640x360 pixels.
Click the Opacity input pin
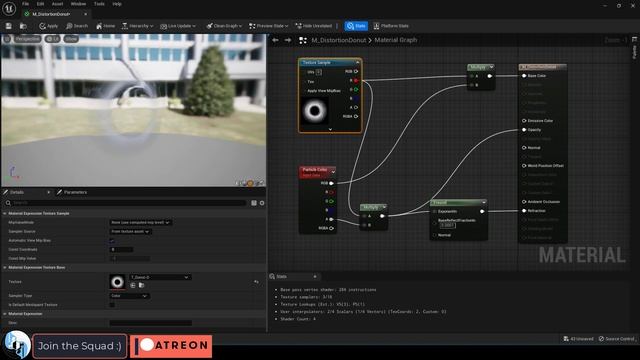point(524,130)
